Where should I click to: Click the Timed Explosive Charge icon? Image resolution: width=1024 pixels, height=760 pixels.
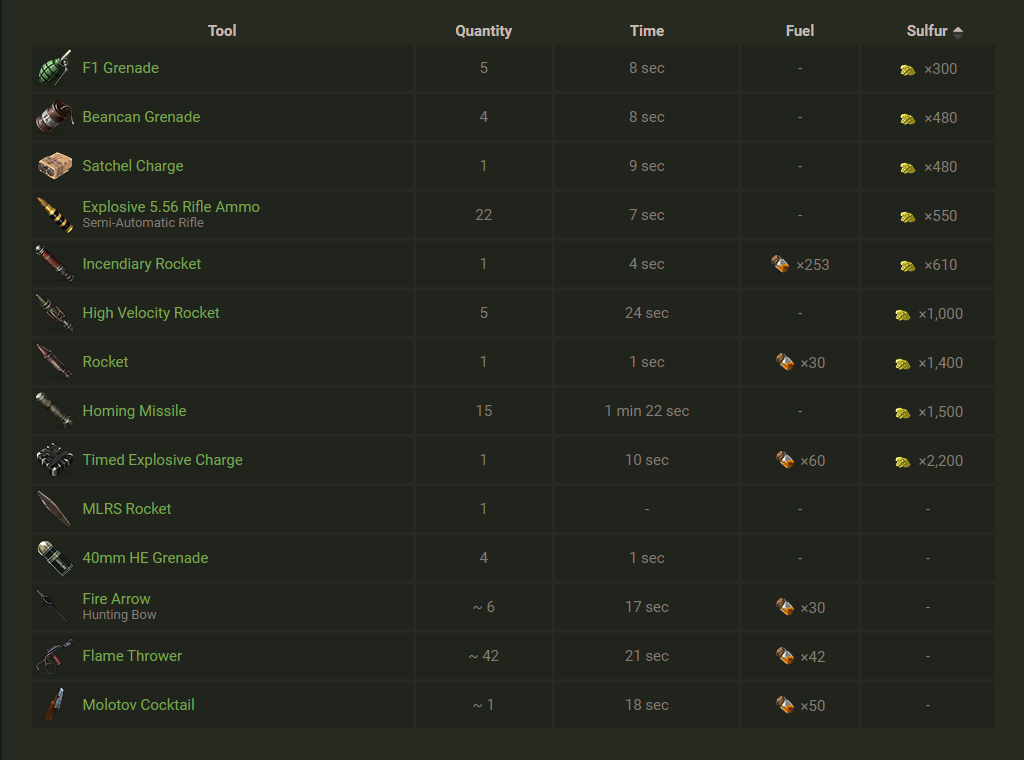[x=54, y=460]
